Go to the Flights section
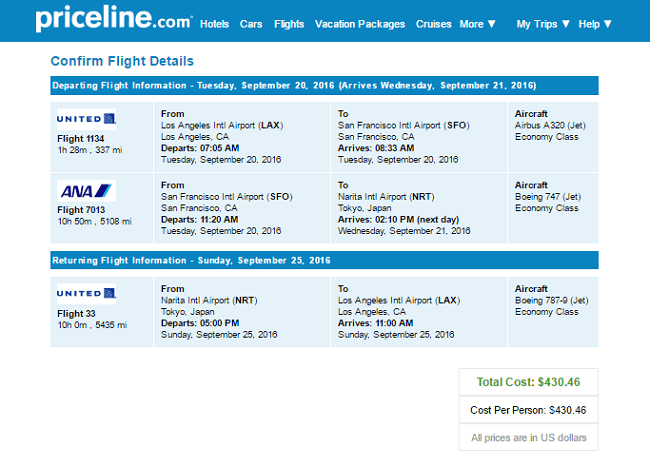 coord(289,24)
